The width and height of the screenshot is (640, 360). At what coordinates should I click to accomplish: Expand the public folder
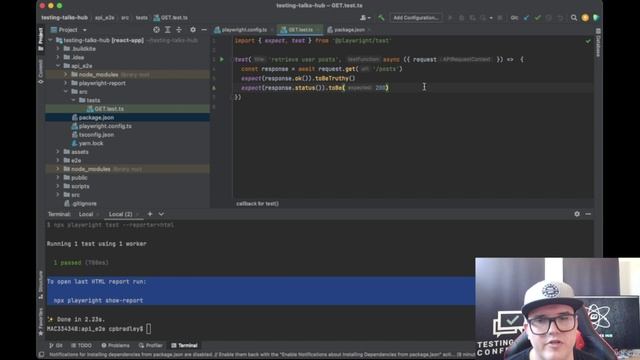58,178
